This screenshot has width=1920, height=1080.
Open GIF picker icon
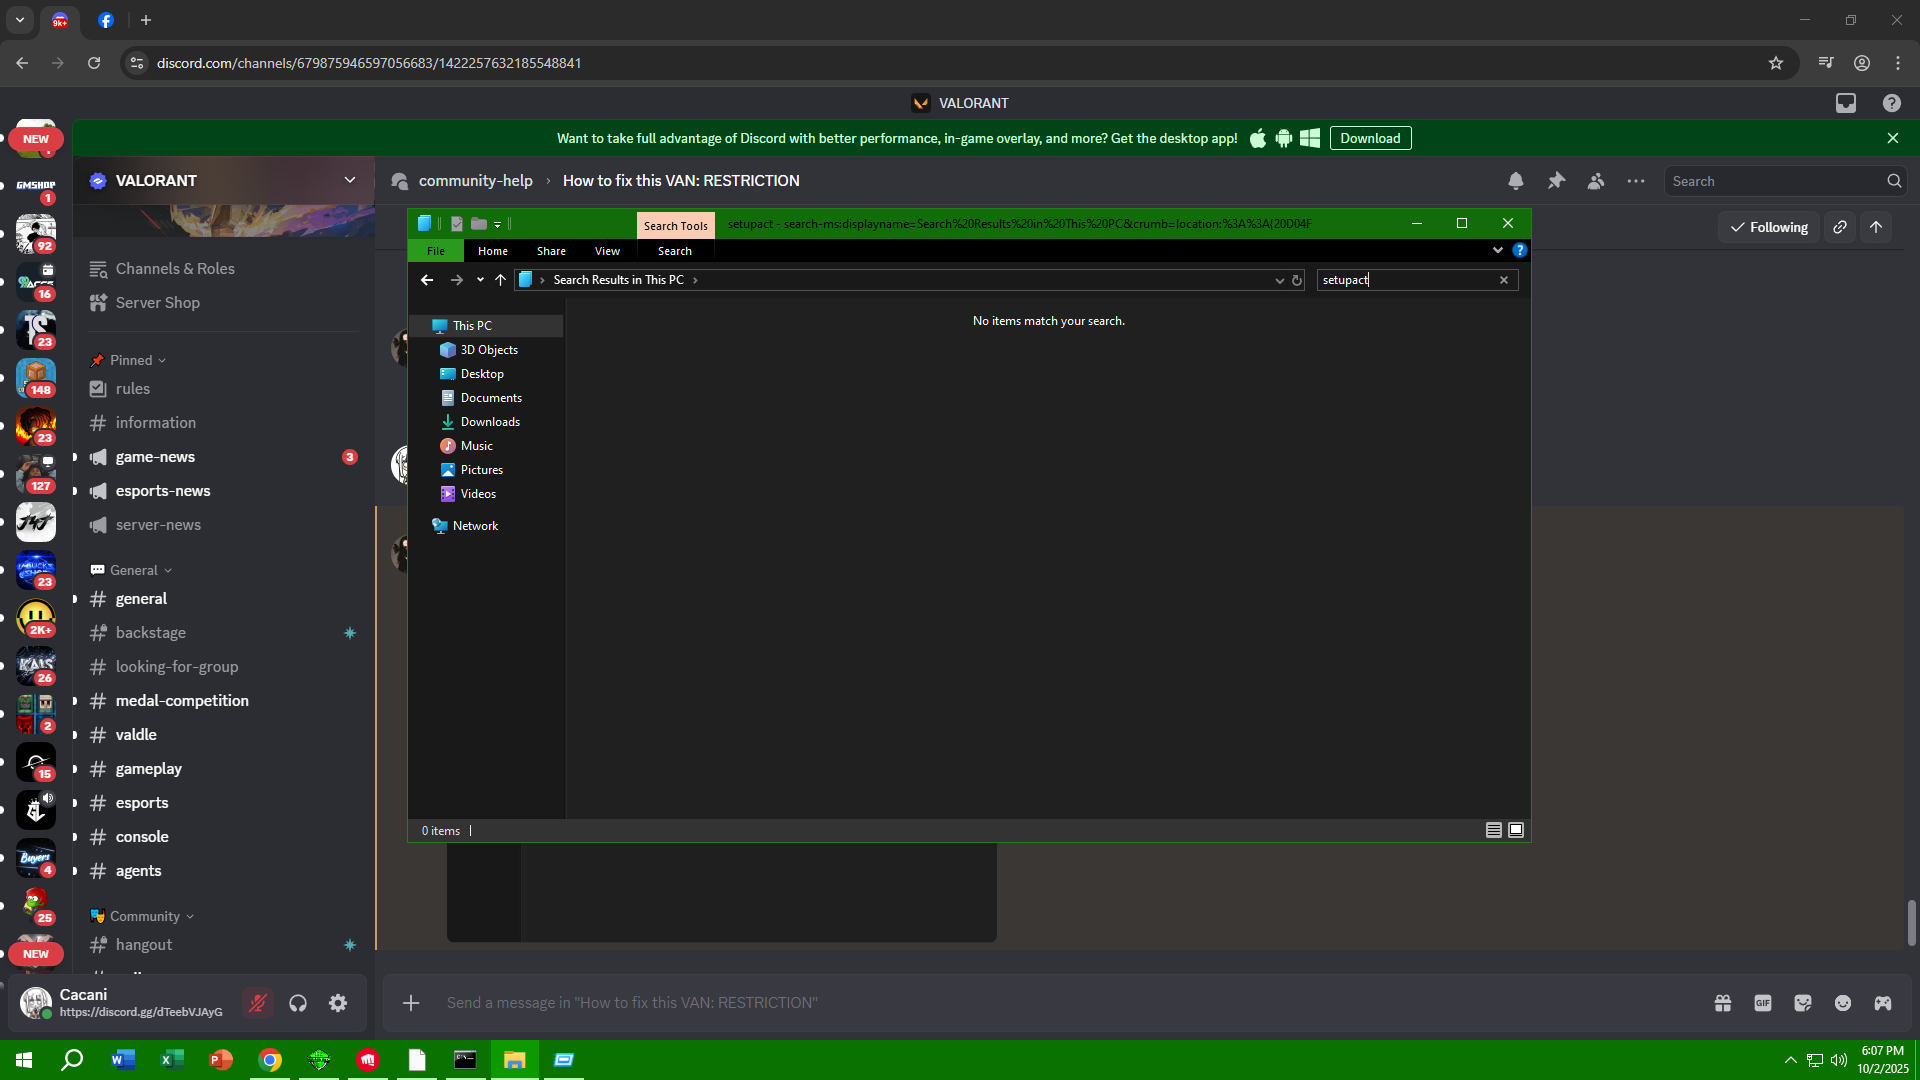[1763, 1003]
